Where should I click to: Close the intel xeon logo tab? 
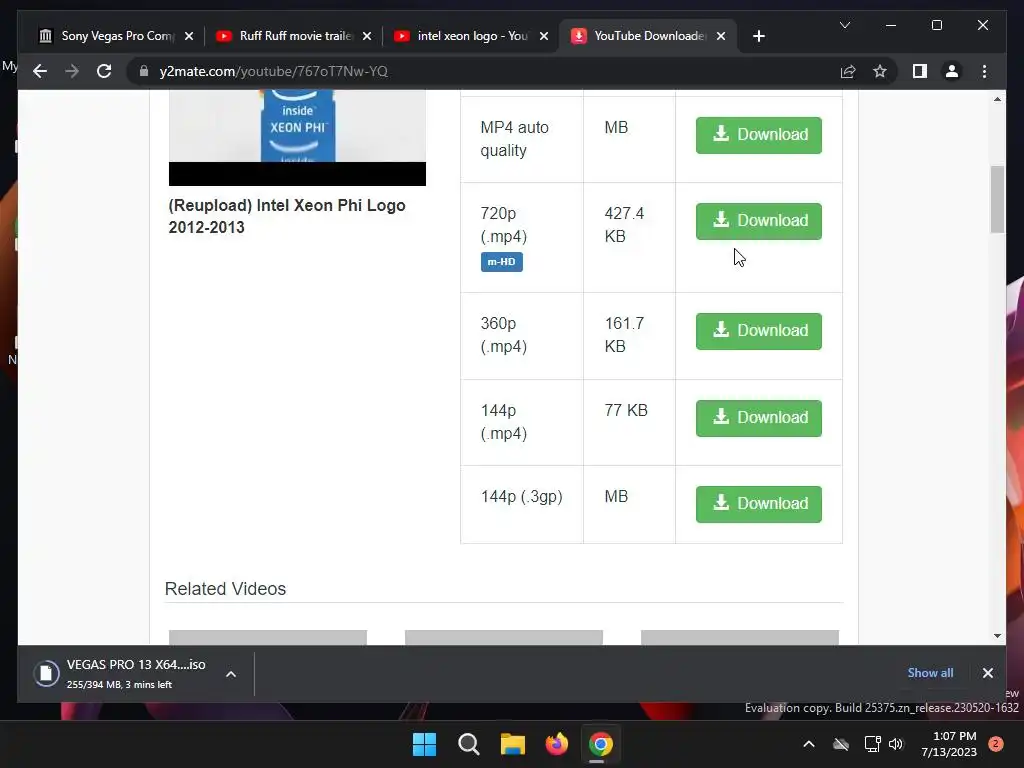[544, 36]
